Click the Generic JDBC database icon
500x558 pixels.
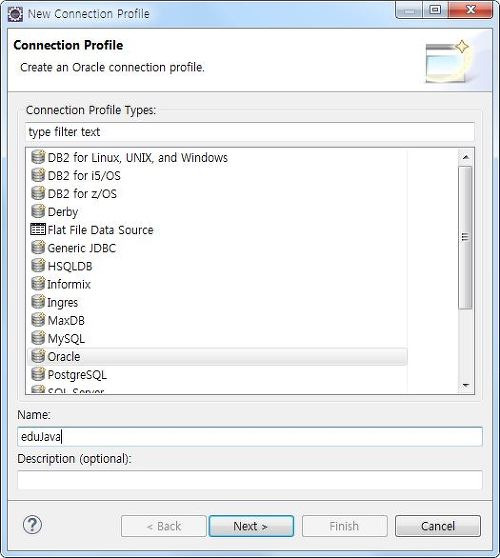38,247
